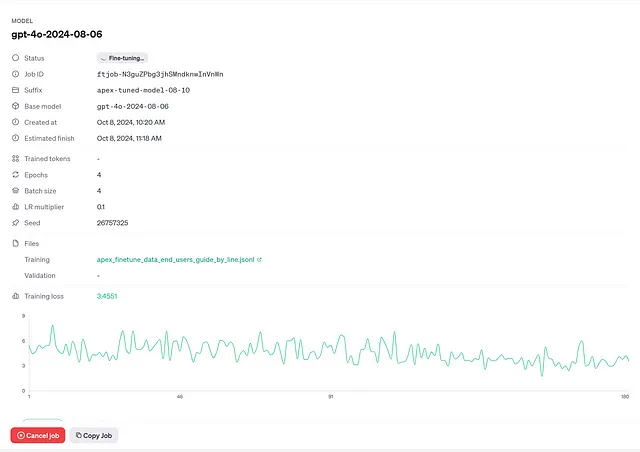Click the Estimated finish label
The image size is (640, 452).
(49, 138)
